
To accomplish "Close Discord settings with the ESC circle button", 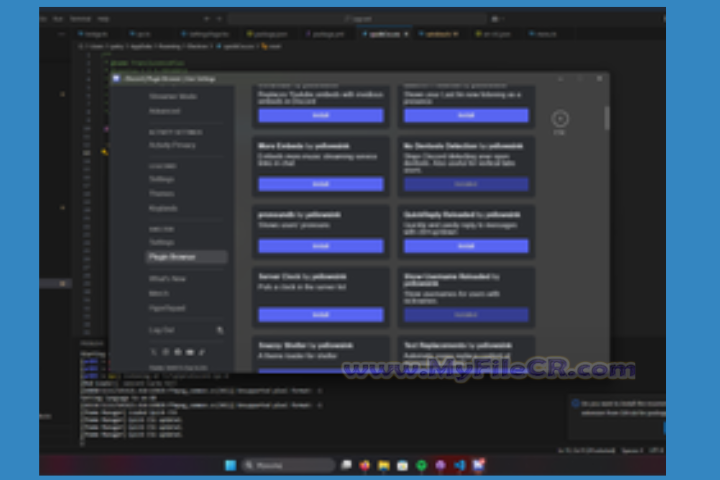I will coord(560,119).
